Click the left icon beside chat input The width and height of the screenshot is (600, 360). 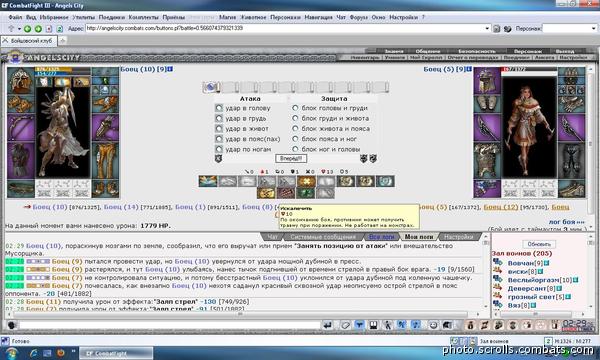pyautogui.click(x=12, y=326)
